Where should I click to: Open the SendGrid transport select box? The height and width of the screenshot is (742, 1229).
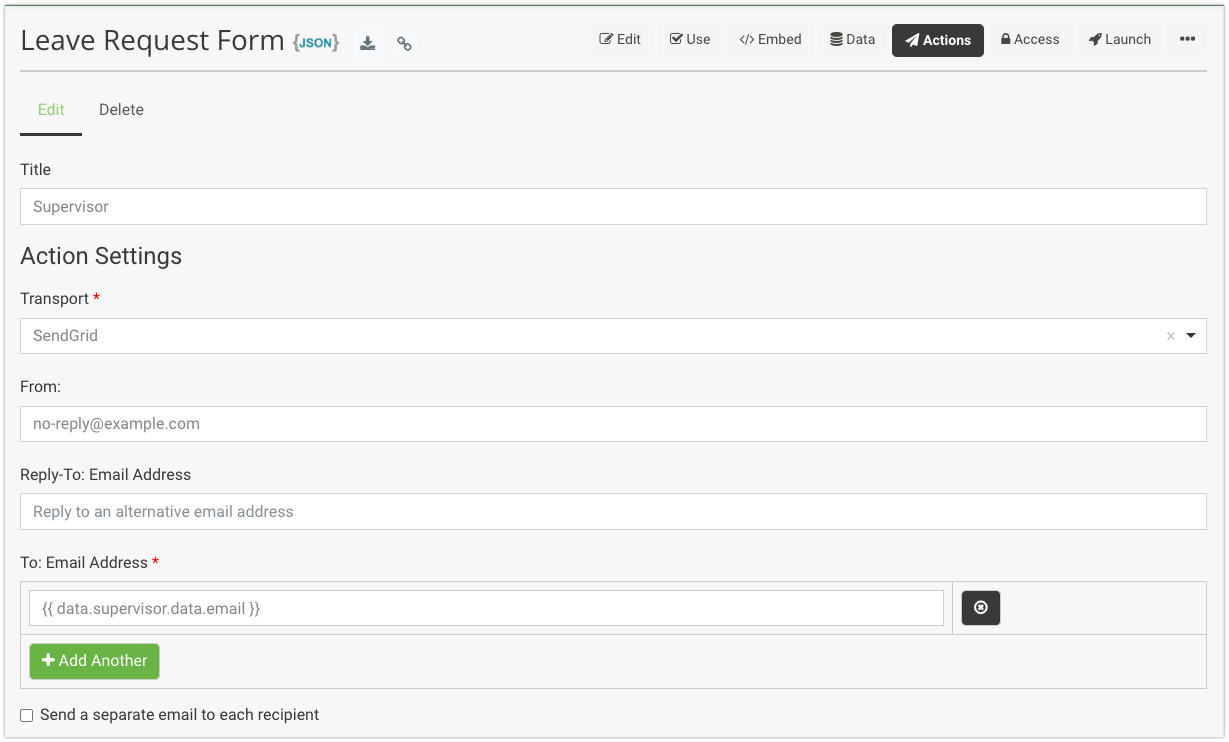pos(590,336)
